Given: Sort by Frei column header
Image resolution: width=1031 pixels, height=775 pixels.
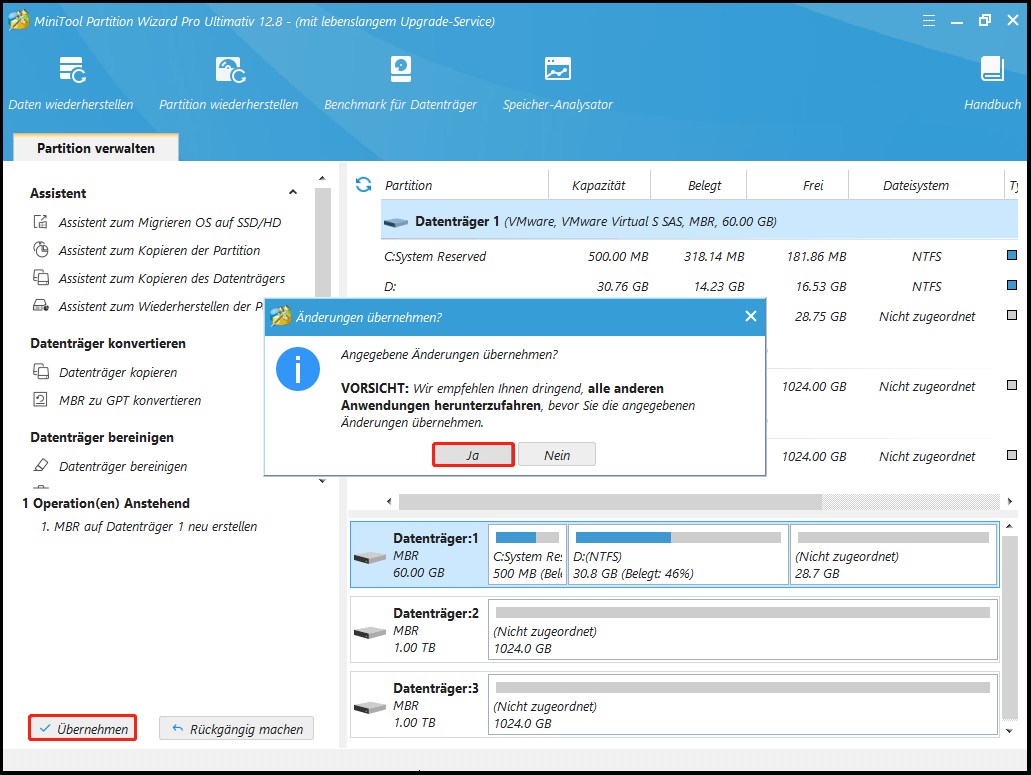Looking at the screenshot, I should point(813,185).
